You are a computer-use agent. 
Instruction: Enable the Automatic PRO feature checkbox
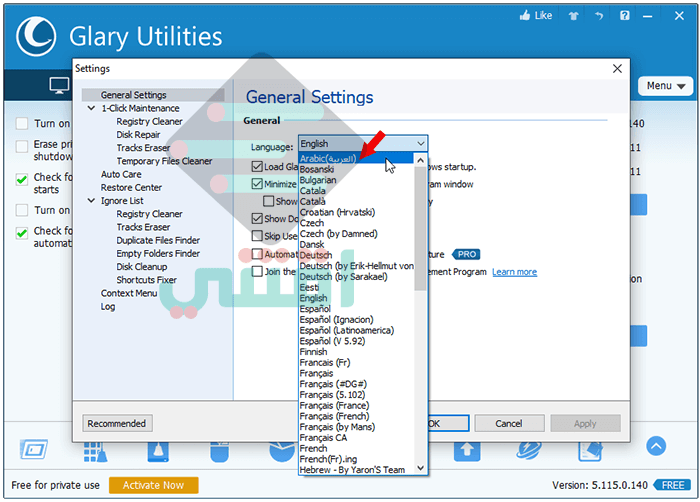click(x=257, y=254)
